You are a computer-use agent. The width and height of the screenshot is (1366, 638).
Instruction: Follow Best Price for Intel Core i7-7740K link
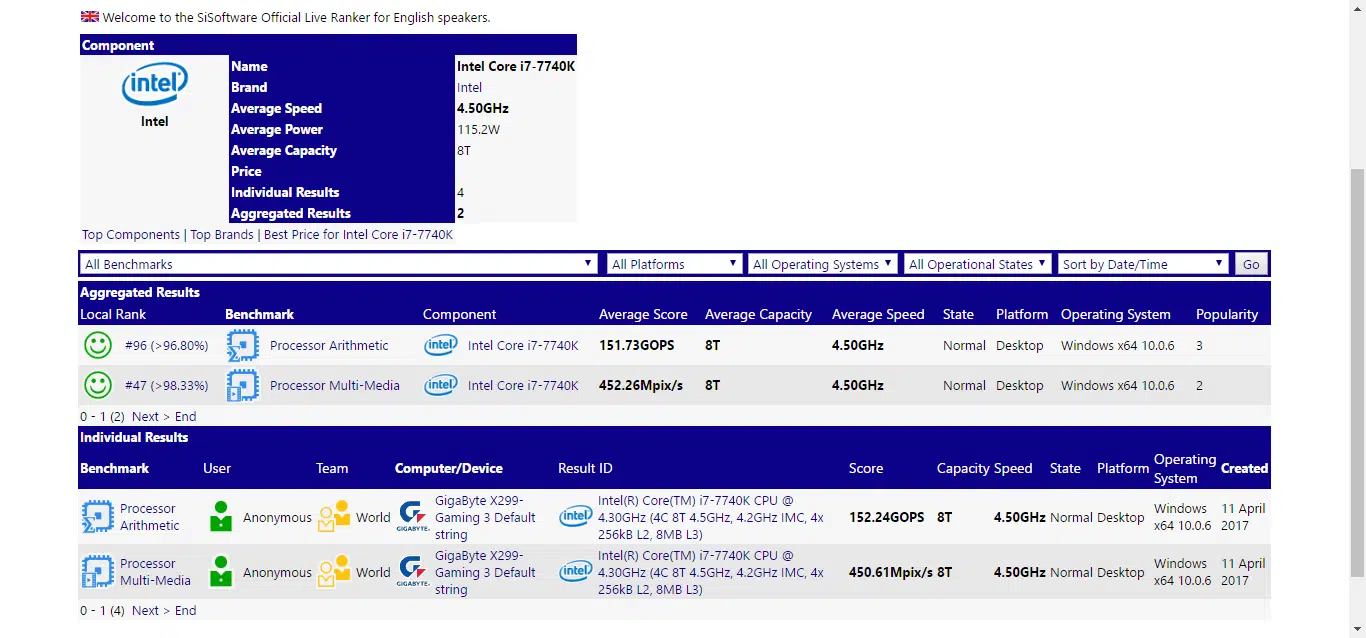(358, 234)
